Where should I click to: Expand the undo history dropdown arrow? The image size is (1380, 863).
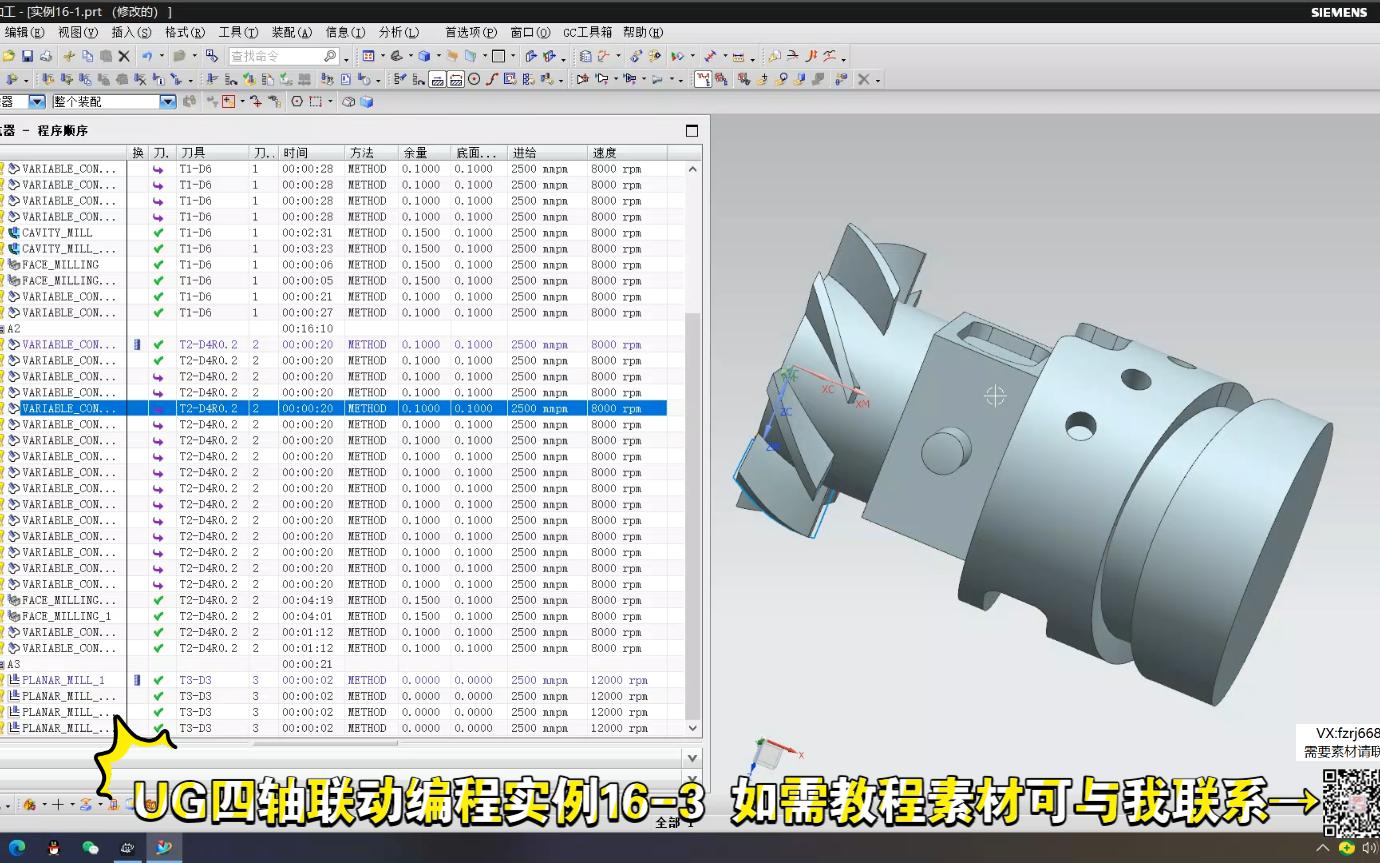coord(162,56)
